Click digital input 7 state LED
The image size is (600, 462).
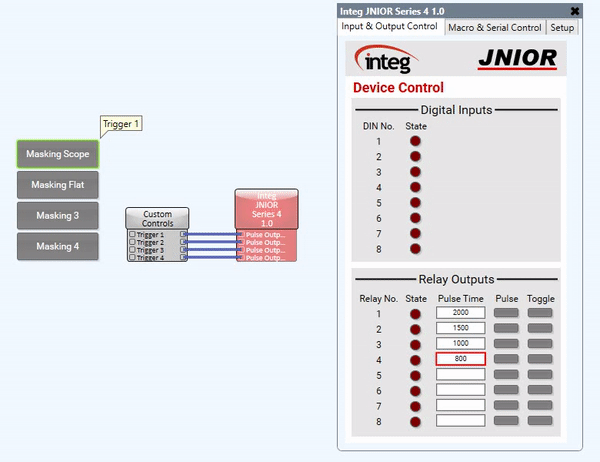[415, 233]
